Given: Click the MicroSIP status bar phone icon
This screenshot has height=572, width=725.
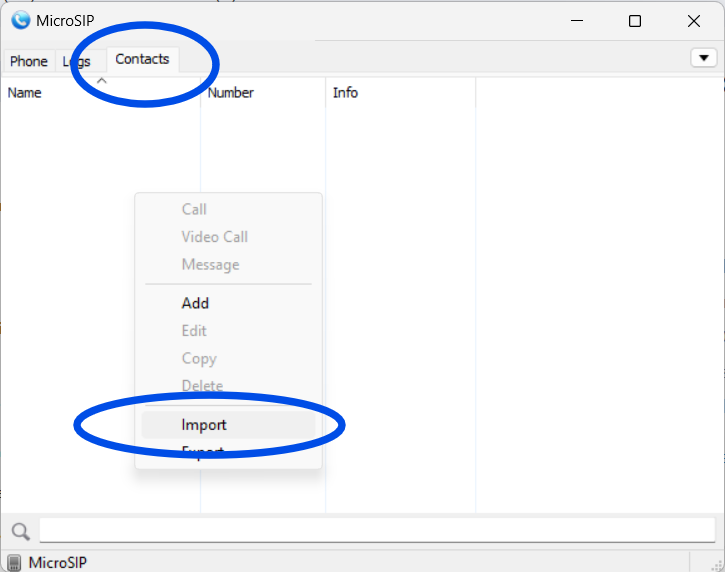Looking at the screenshot, I should click(14, 563).
